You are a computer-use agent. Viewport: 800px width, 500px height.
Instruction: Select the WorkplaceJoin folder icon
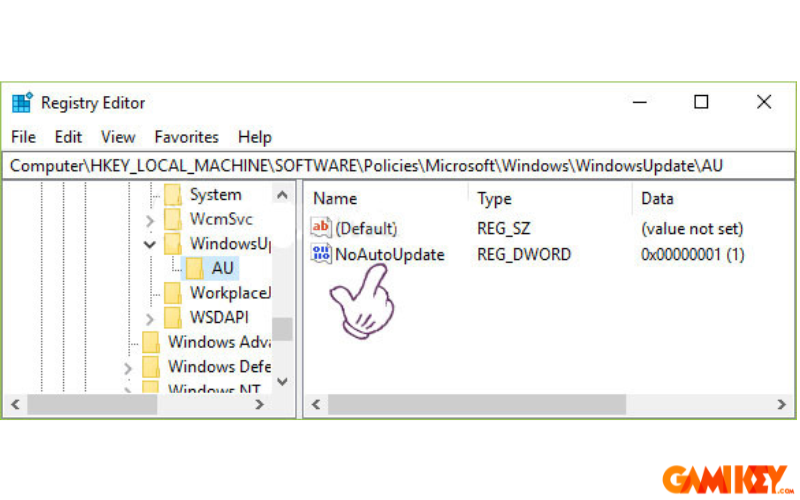point(173,292)
